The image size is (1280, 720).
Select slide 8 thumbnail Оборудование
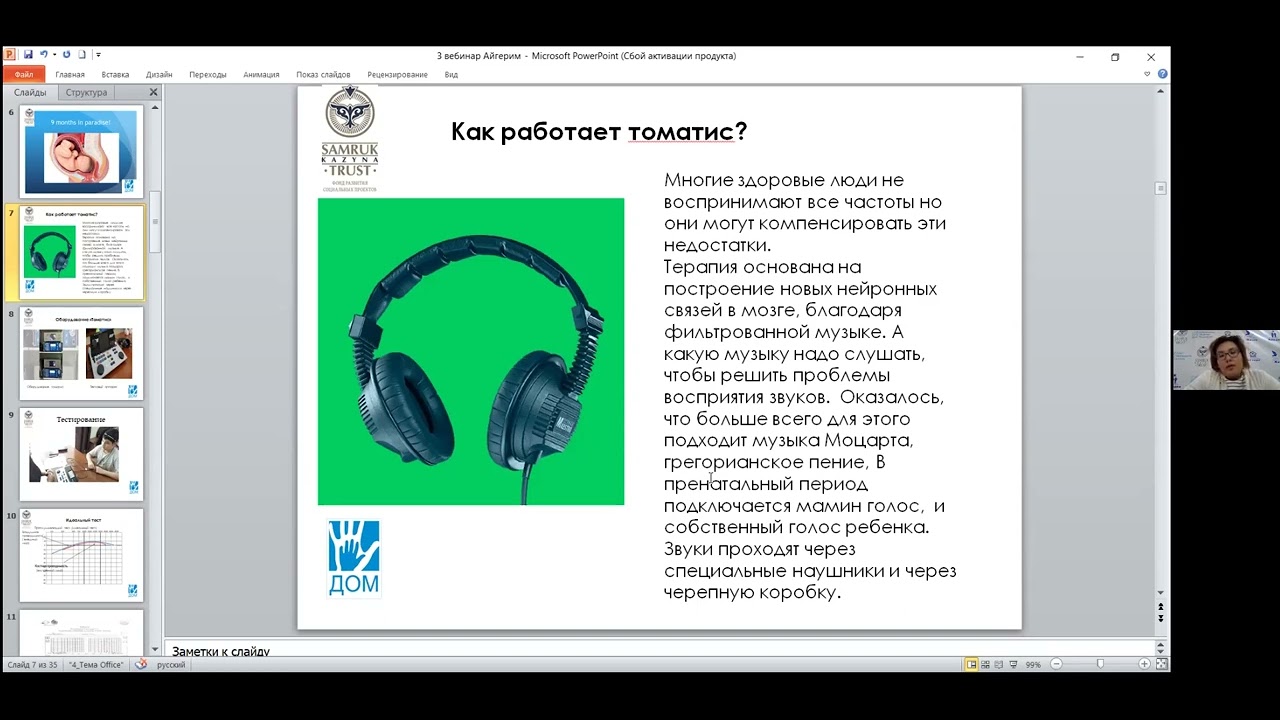click(82, 353)
